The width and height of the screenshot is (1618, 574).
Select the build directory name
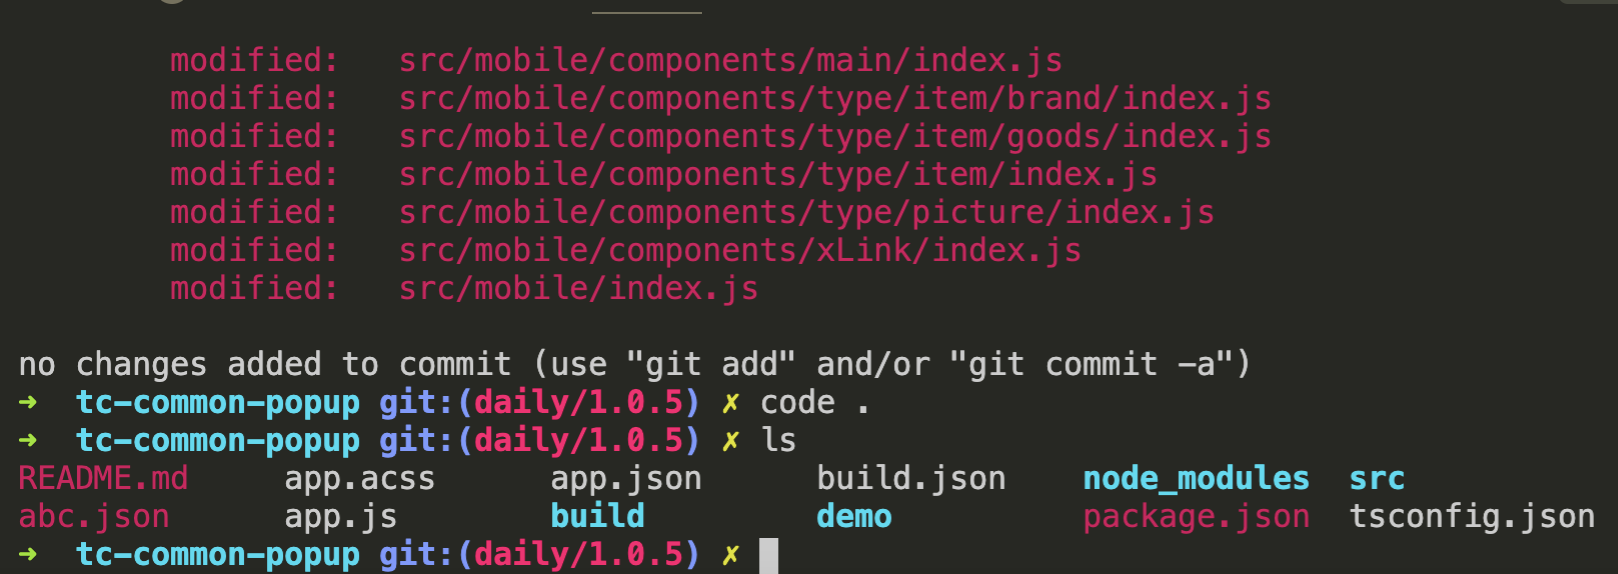point(598,517)
